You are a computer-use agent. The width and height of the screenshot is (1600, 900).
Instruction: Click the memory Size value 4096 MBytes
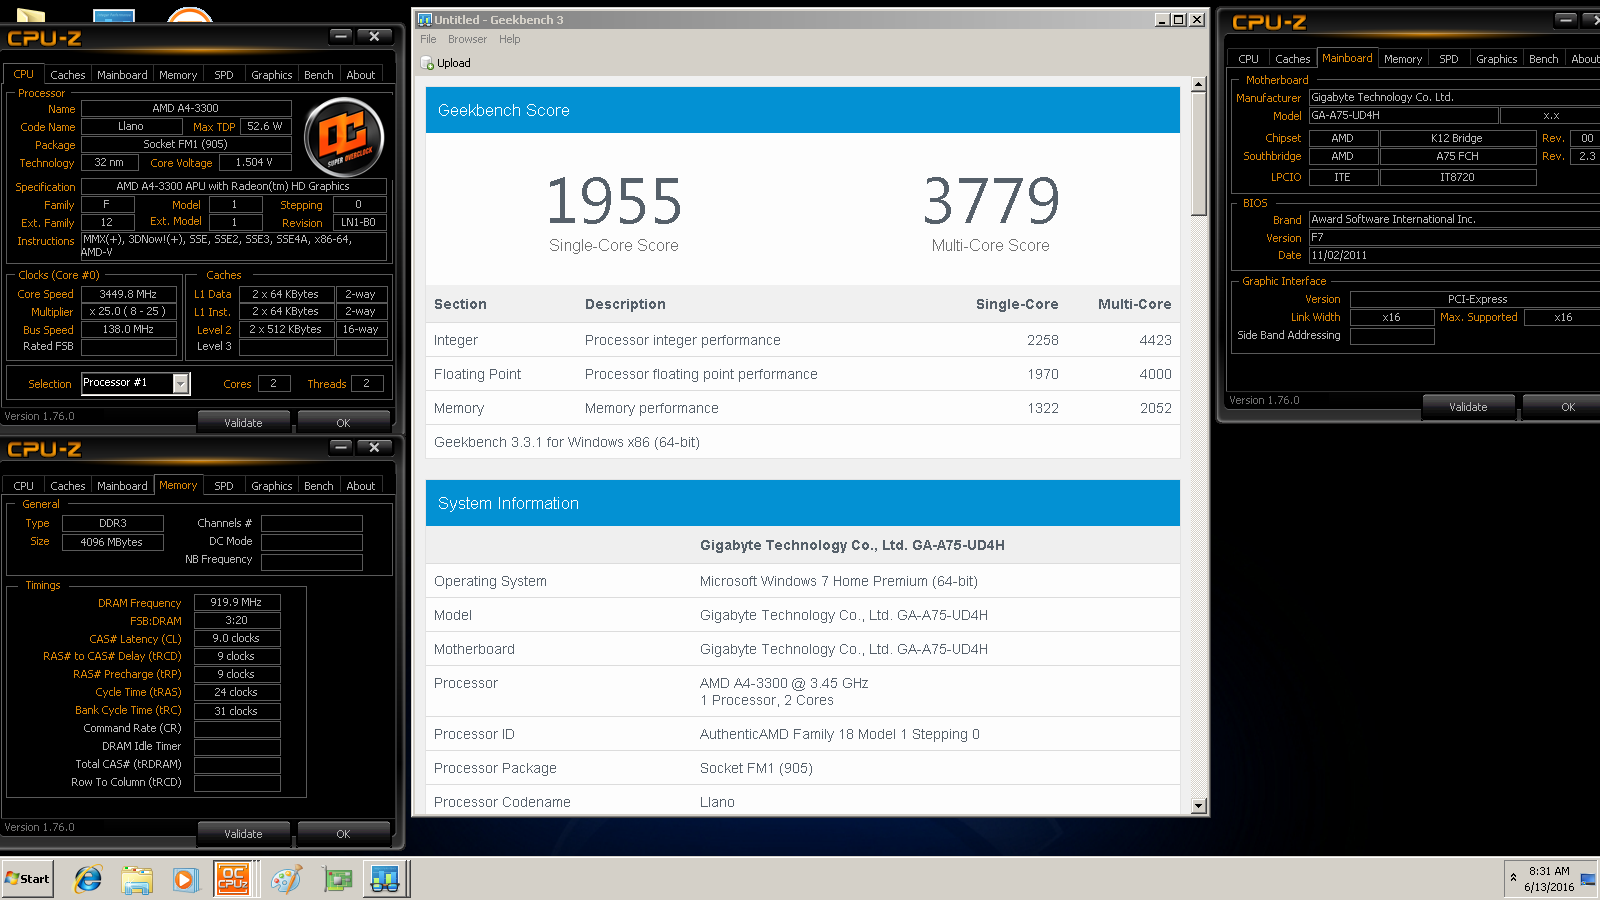pyautogui.click(x=112, y=542)
